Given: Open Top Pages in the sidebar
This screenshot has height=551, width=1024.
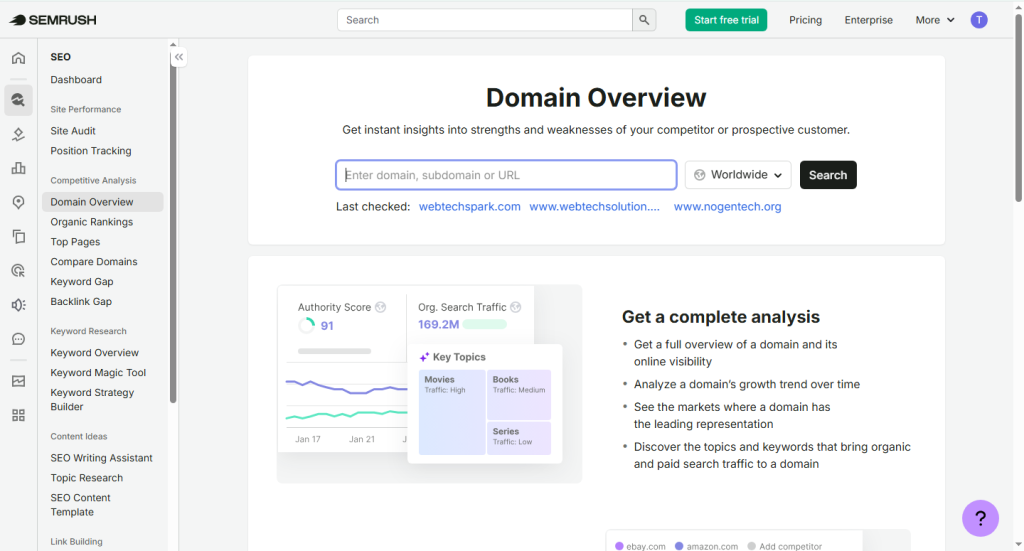Looking at the screenshot, I should tap(75, 242).
